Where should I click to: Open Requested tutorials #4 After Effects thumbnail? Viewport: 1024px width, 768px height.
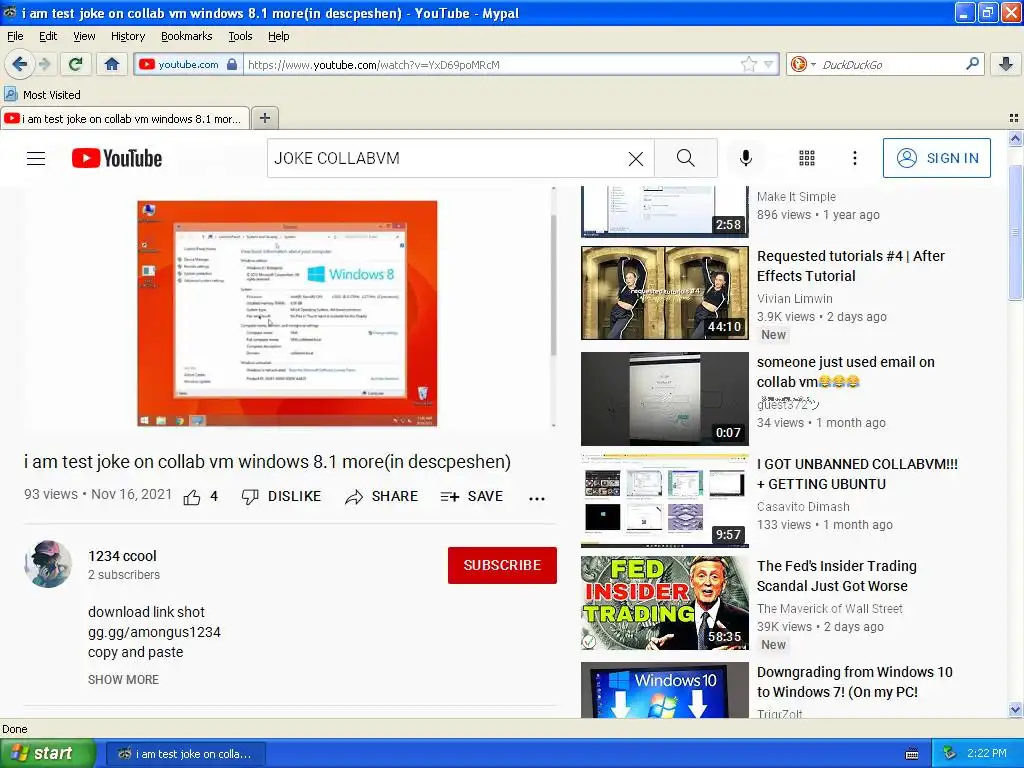pyautogui.click(x=665, y=293)
